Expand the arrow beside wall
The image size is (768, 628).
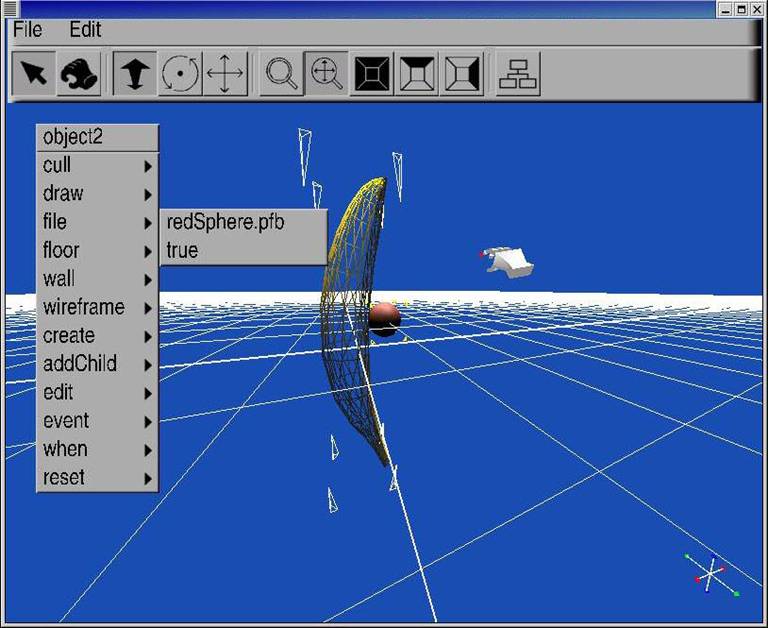[x=148, y=280]
